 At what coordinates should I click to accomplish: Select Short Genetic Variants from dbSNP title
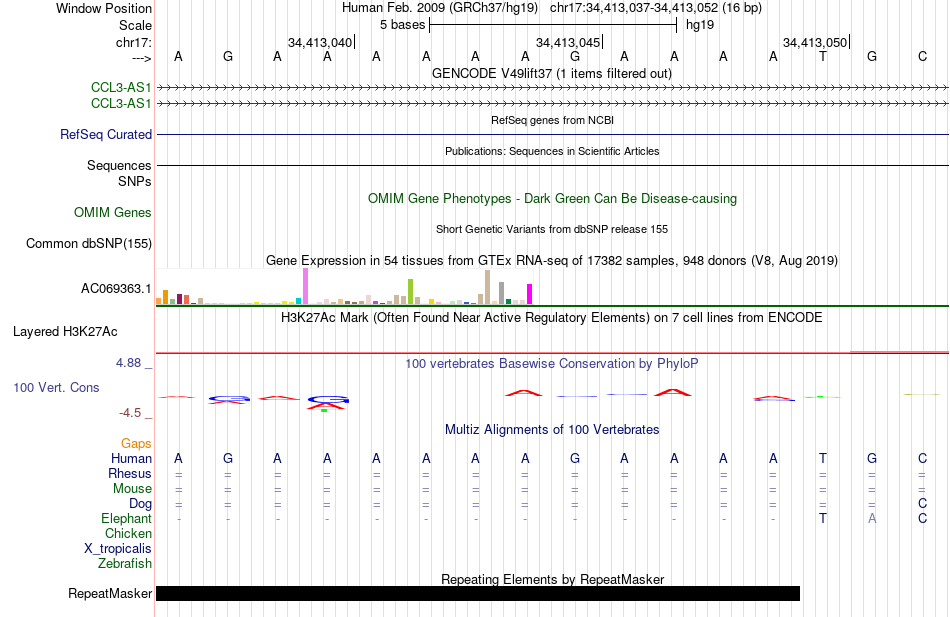coord(552,230)
